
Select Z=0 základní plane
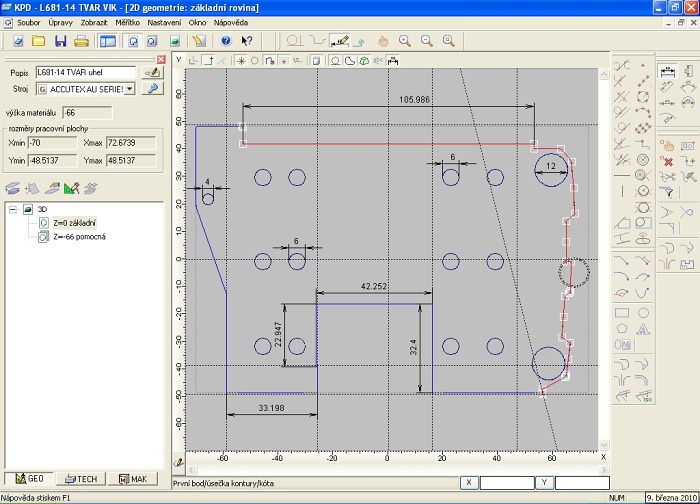[74, 223]
